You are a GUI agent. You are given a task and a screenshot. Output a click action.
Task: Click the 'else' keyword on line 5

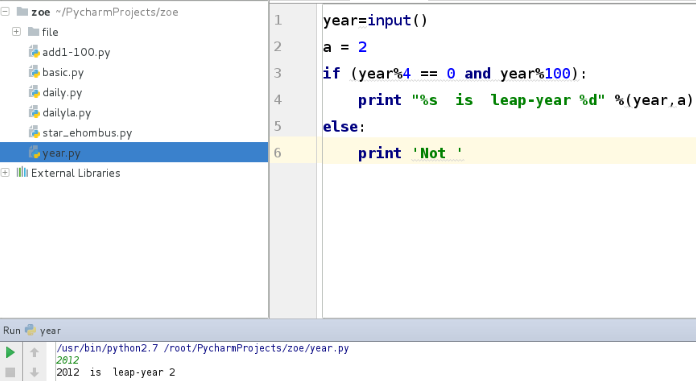tap(340, 127)
